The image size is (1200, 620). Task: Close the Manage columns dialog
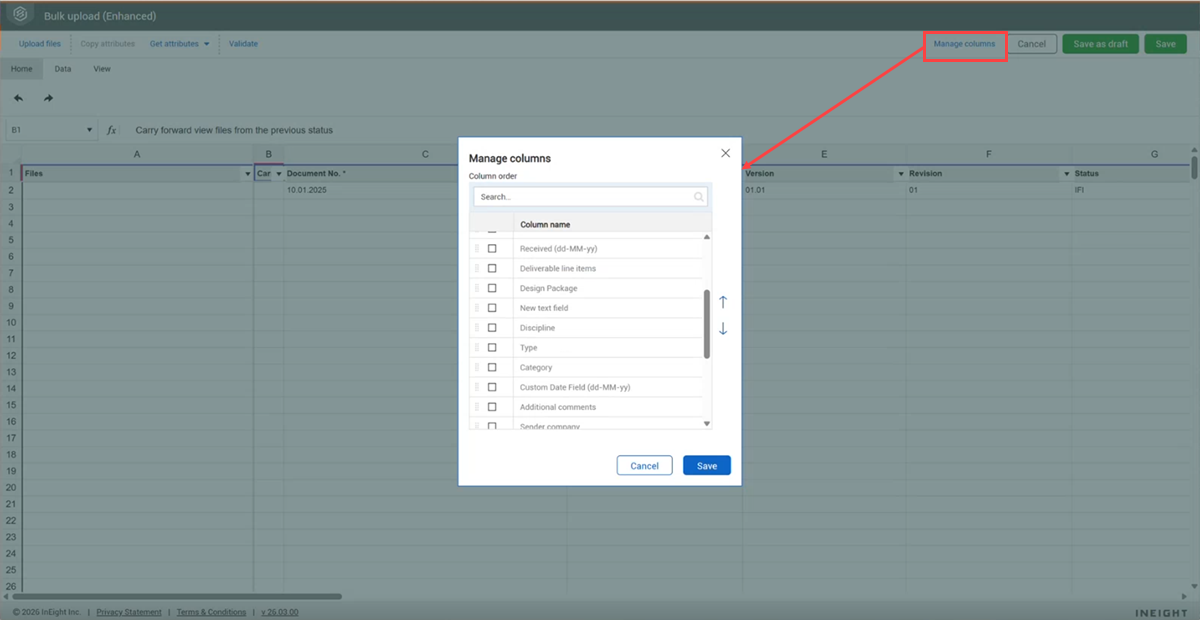click(x=725, y=153)
